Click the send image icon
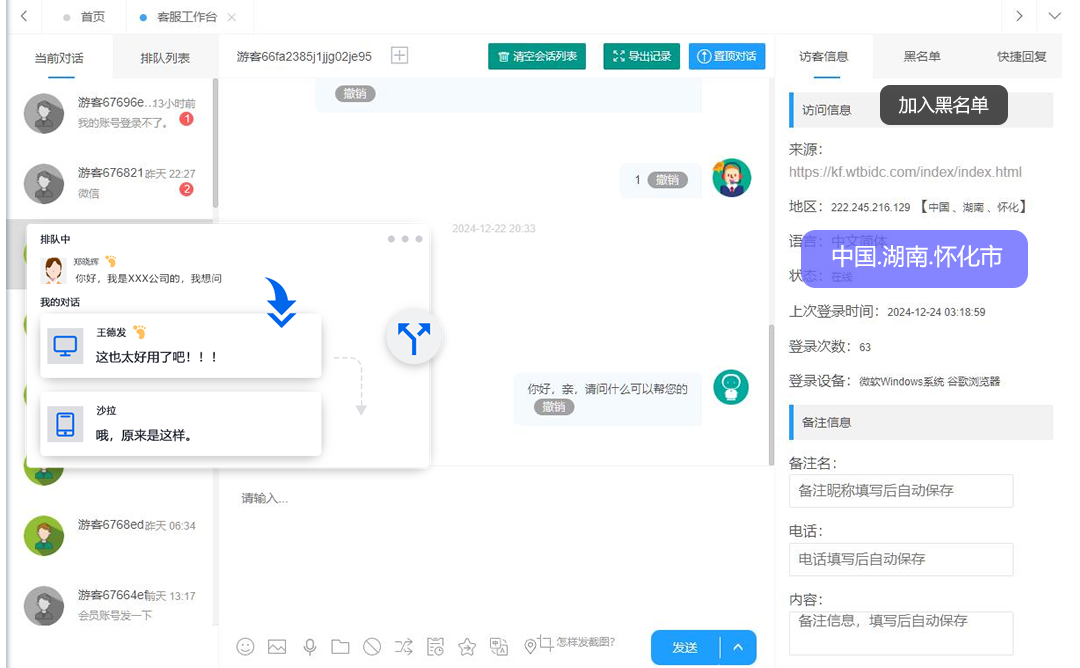This screenshot has height=668, width=1080. (x=277, y=647)
